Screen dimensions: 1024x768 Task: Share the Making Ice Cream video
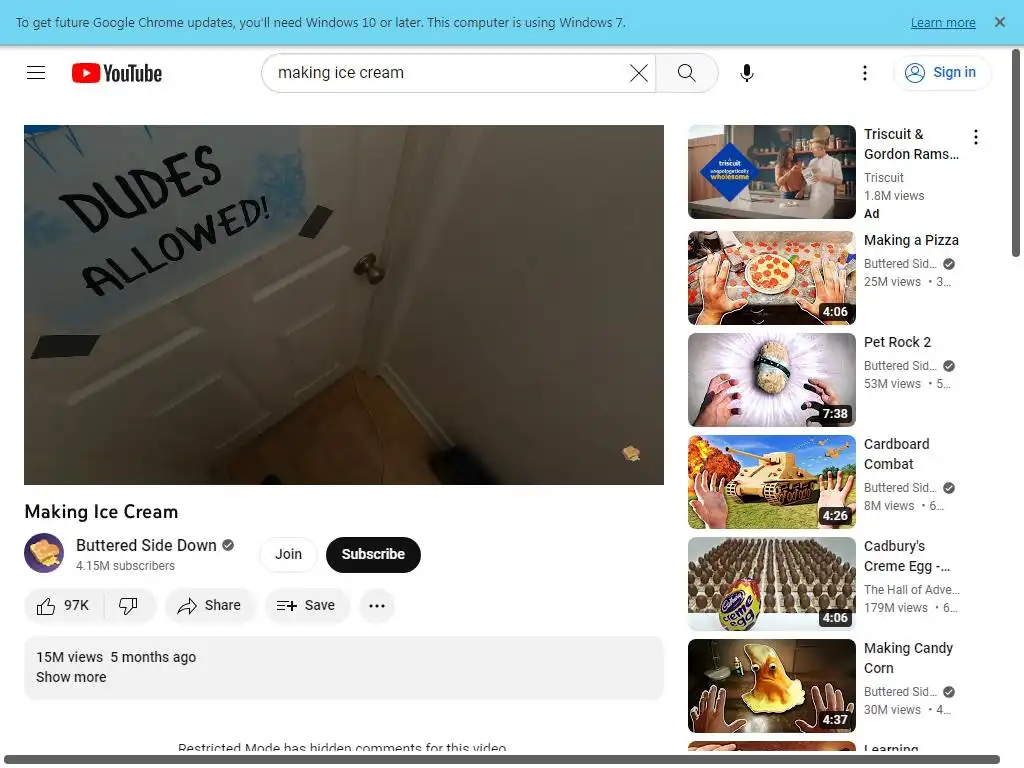coord(210,606)
